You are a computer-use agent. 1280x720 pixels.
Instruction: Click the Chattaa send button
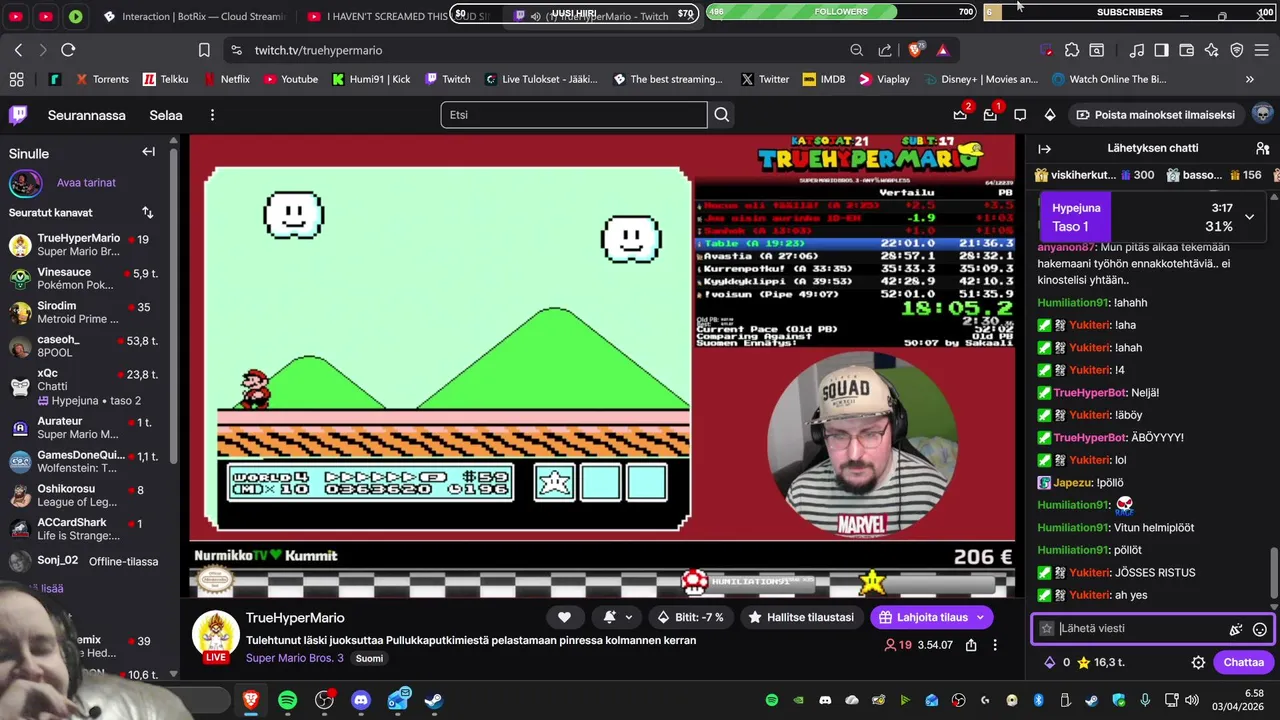pyautogui.click(x=1243, y=662)
